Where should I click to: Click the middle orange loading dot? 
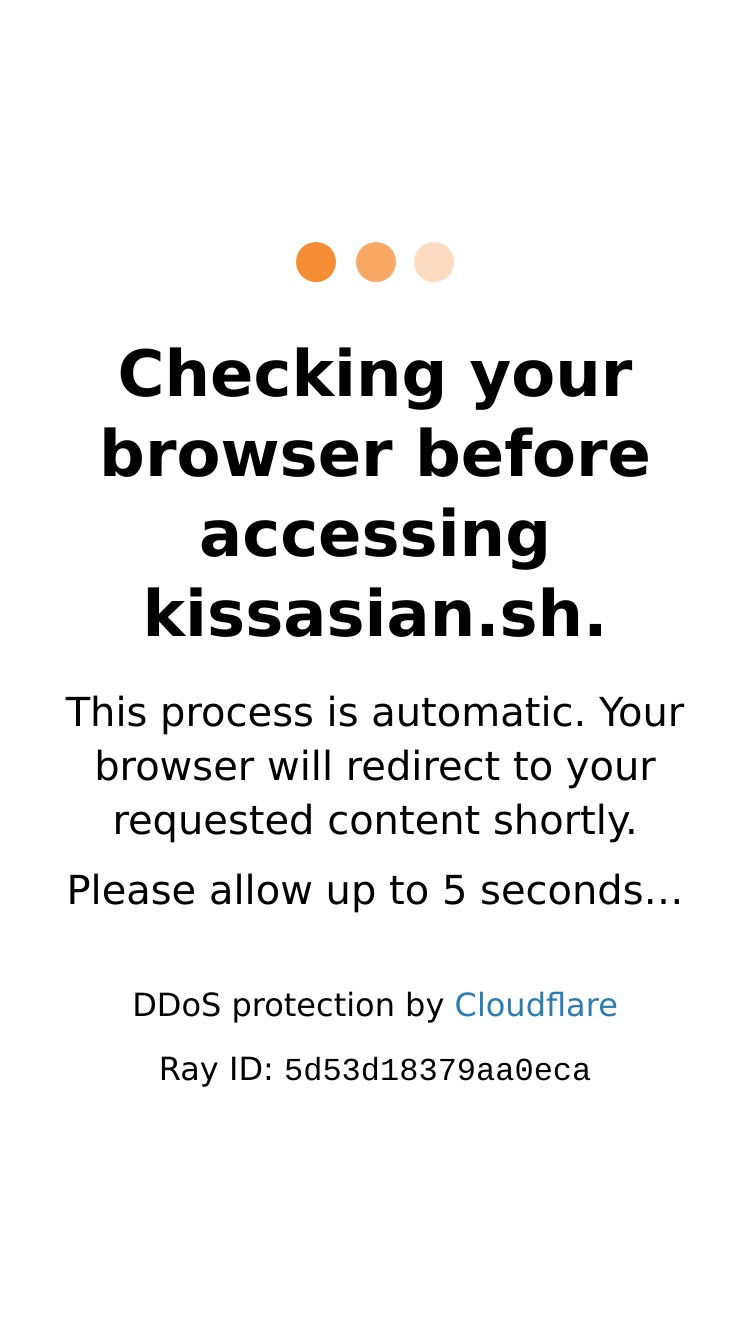click(376, 262)
